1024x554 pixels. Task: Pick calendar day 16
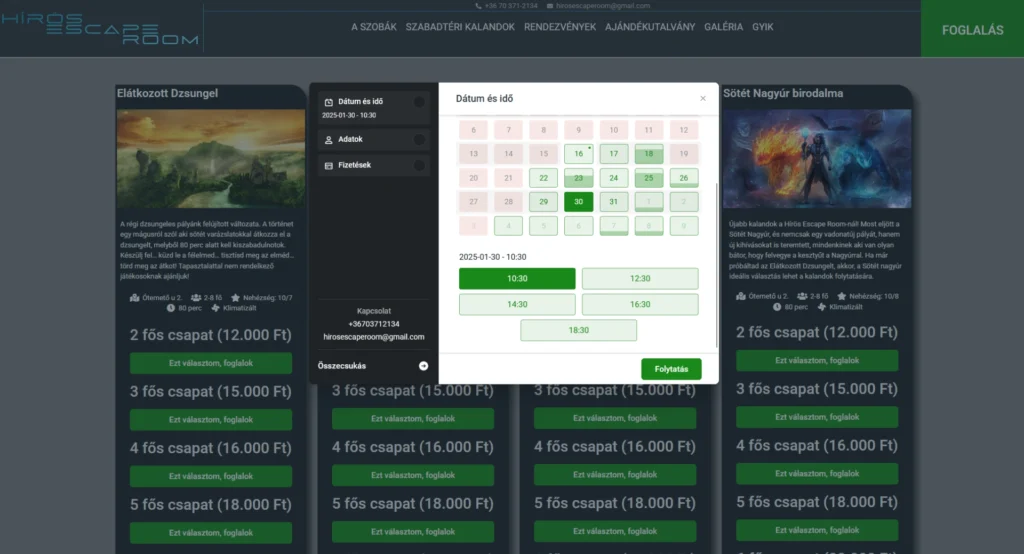pyautogui.click(x=579, y=154)
